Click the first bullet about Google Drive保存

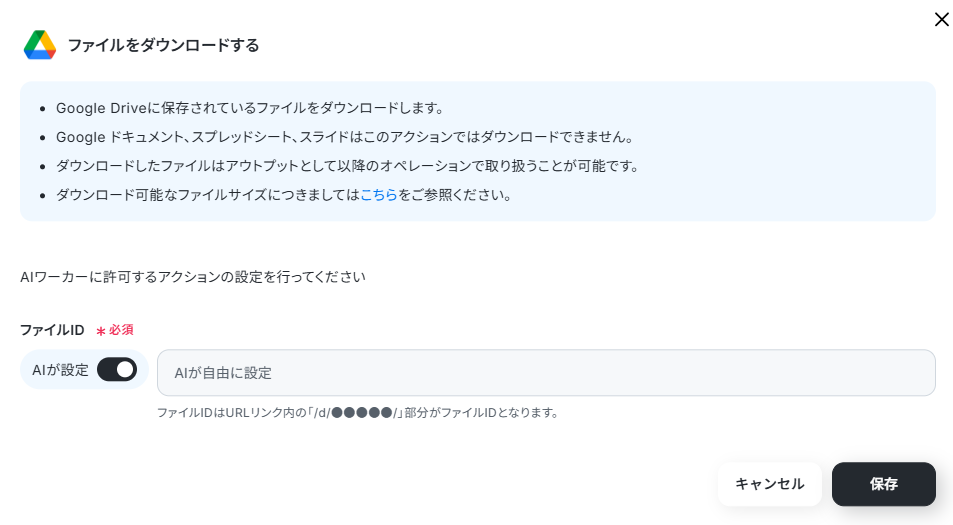point(250,108)
